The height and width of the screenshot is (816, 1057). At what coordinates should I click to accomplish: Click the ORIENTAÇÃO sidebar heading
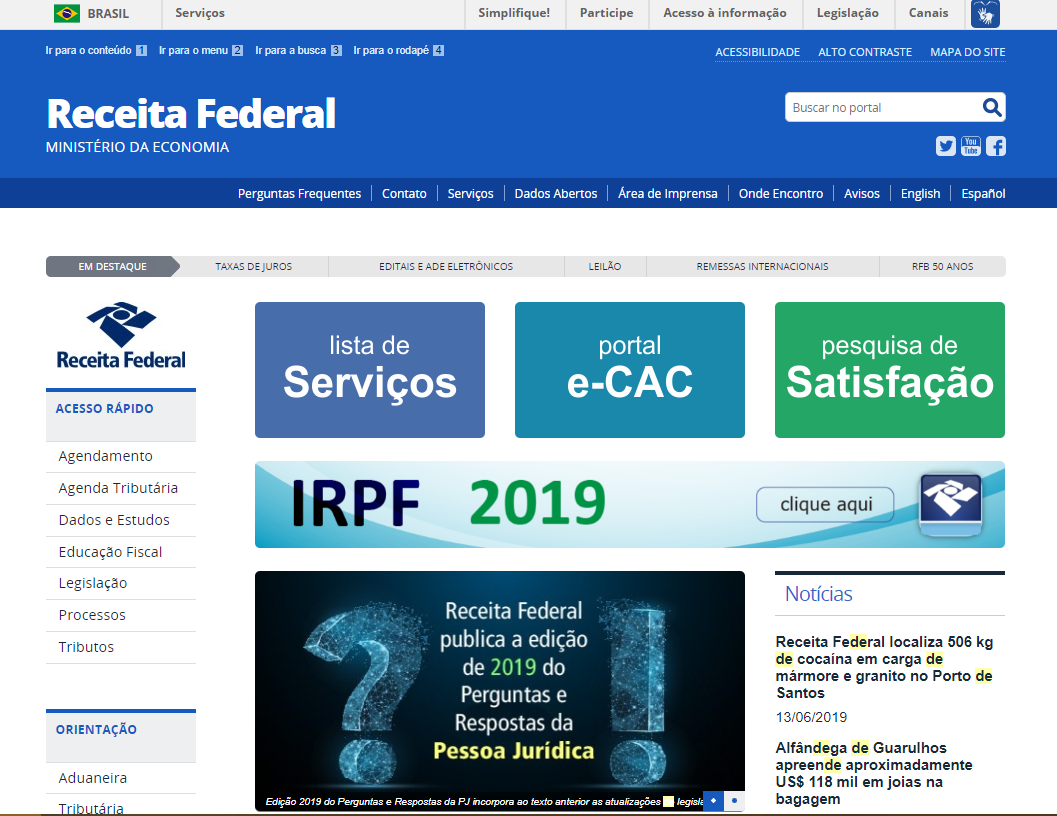click(x=96, y=730)
